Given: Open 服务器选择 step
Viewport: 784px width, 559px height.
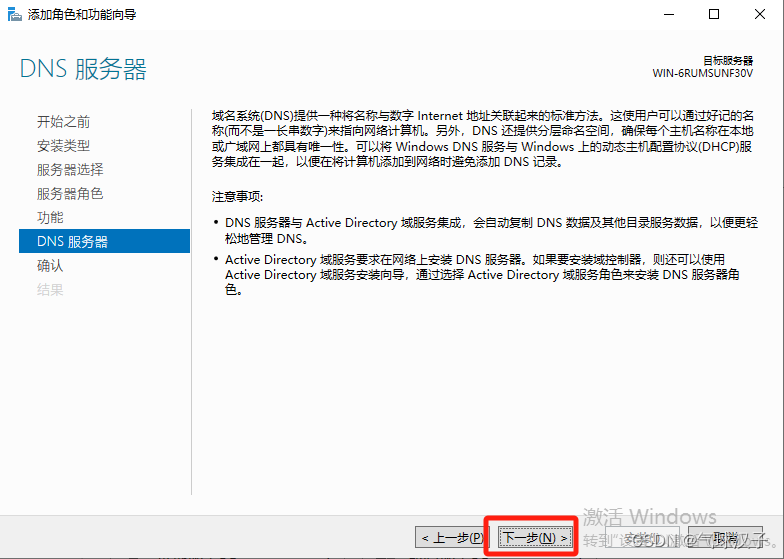Looking at the screenshot, I should pos(70,170).
